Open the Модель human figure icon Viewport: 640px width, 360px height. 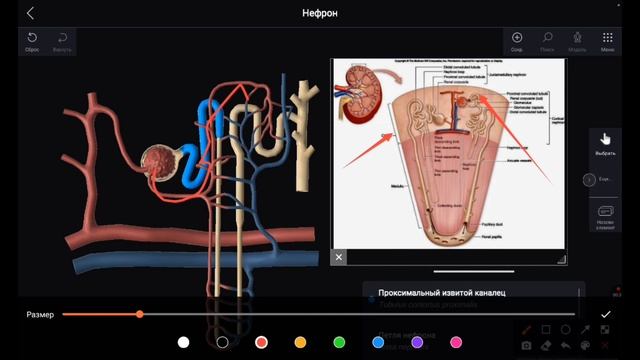click(x=577, y=38)
